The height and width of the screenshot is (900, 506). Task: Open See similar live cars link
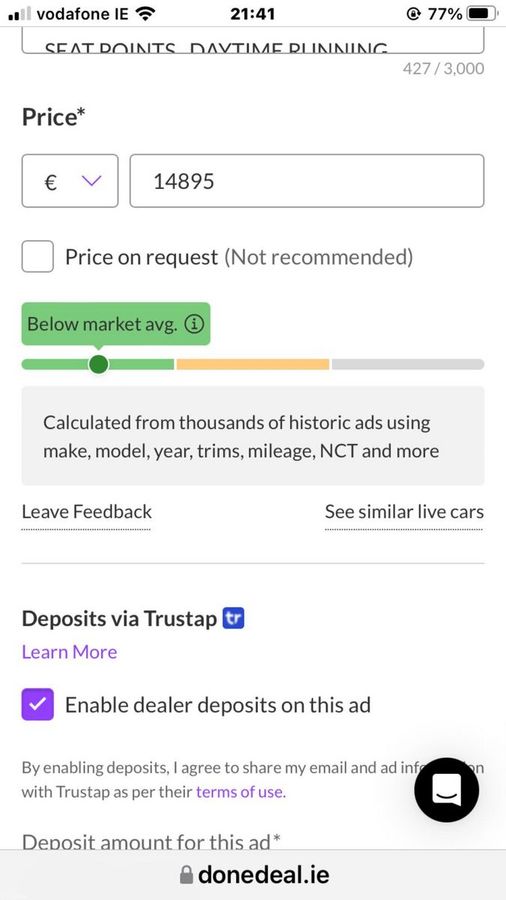[x=404, y=511]
